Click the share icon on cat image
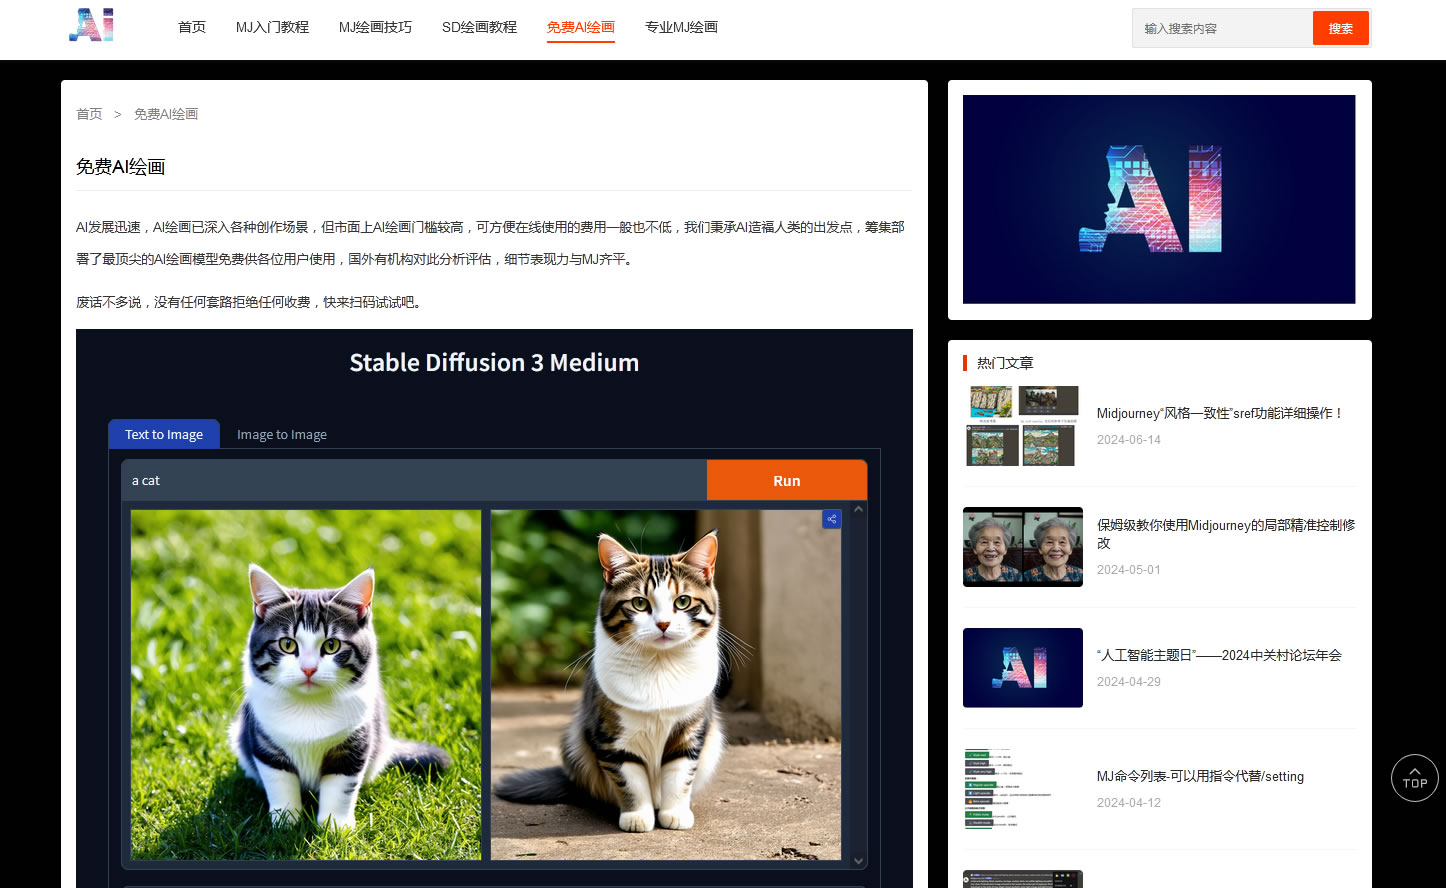 (x=831, y=519)
